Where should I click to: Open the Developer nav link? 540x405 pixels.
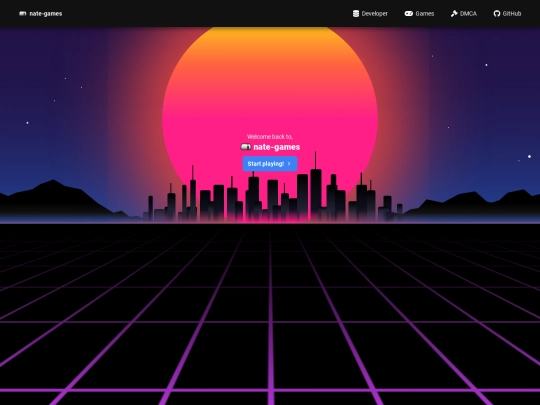coord(370,13)
